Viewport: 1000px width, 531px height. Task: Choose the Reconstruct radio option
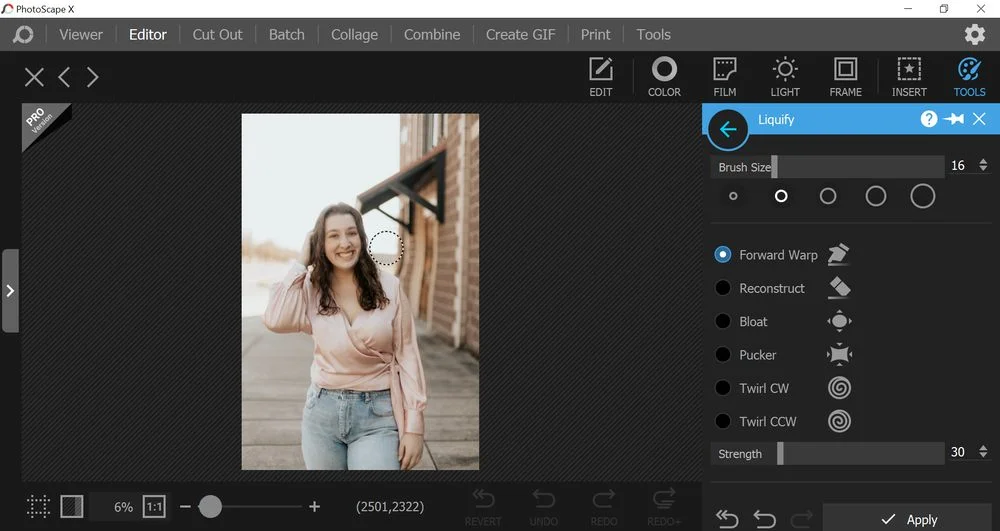723,288
